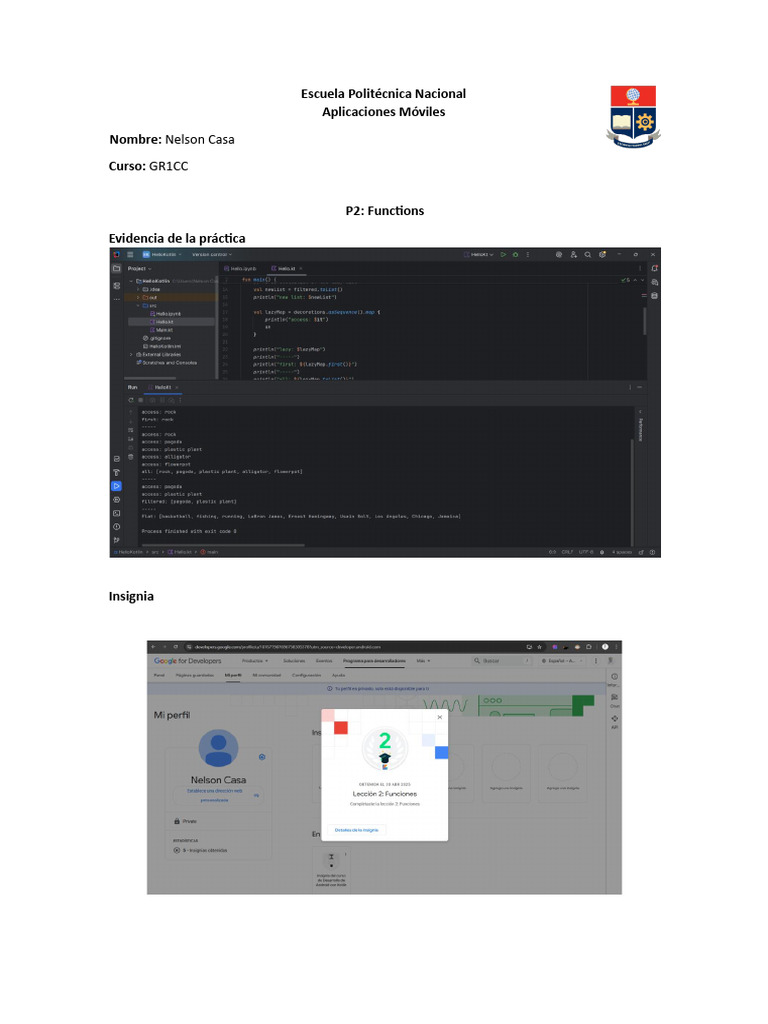
Task: Open the Soluciones nav link
Action: coord(294,661)
